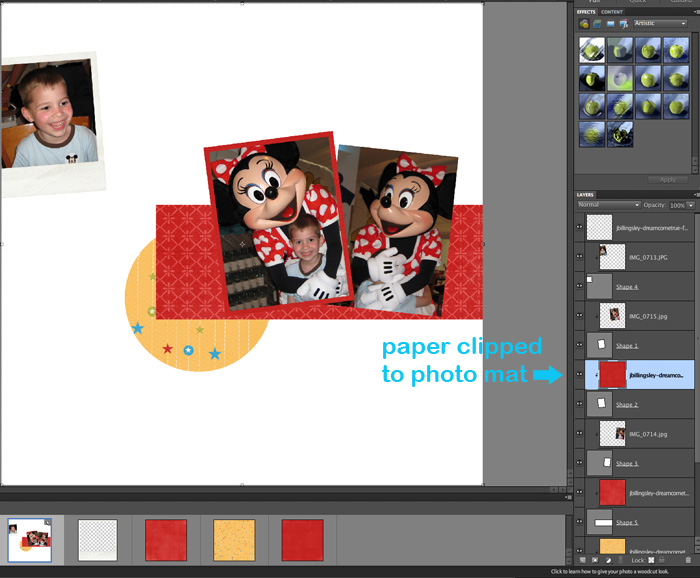
Task: Open the Effects panel flyout menu
Action: (x=697, y=12)
